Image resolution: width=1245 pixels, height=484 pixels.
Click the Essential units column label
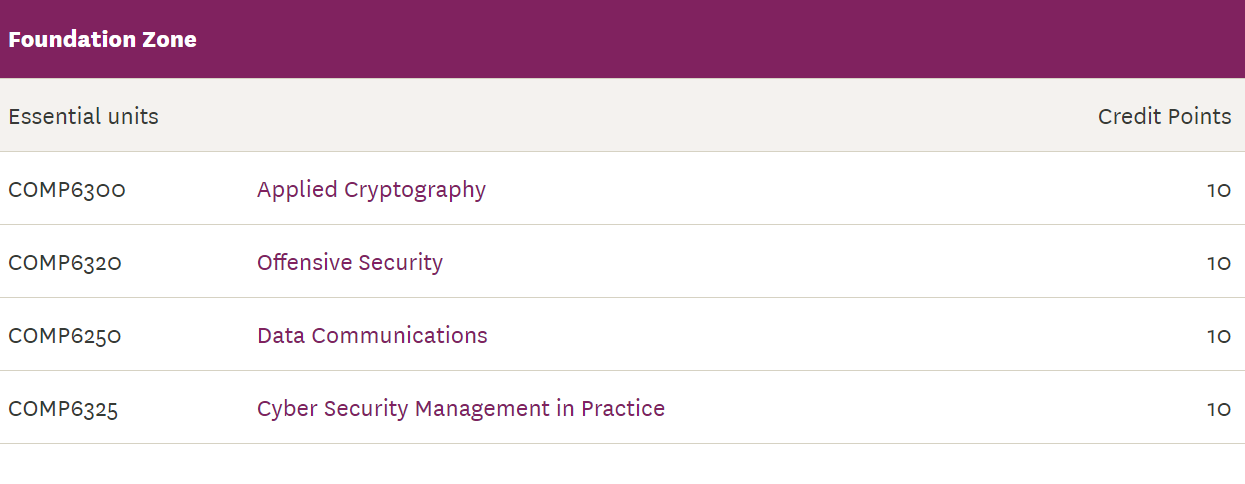click(x=84, y=116)
